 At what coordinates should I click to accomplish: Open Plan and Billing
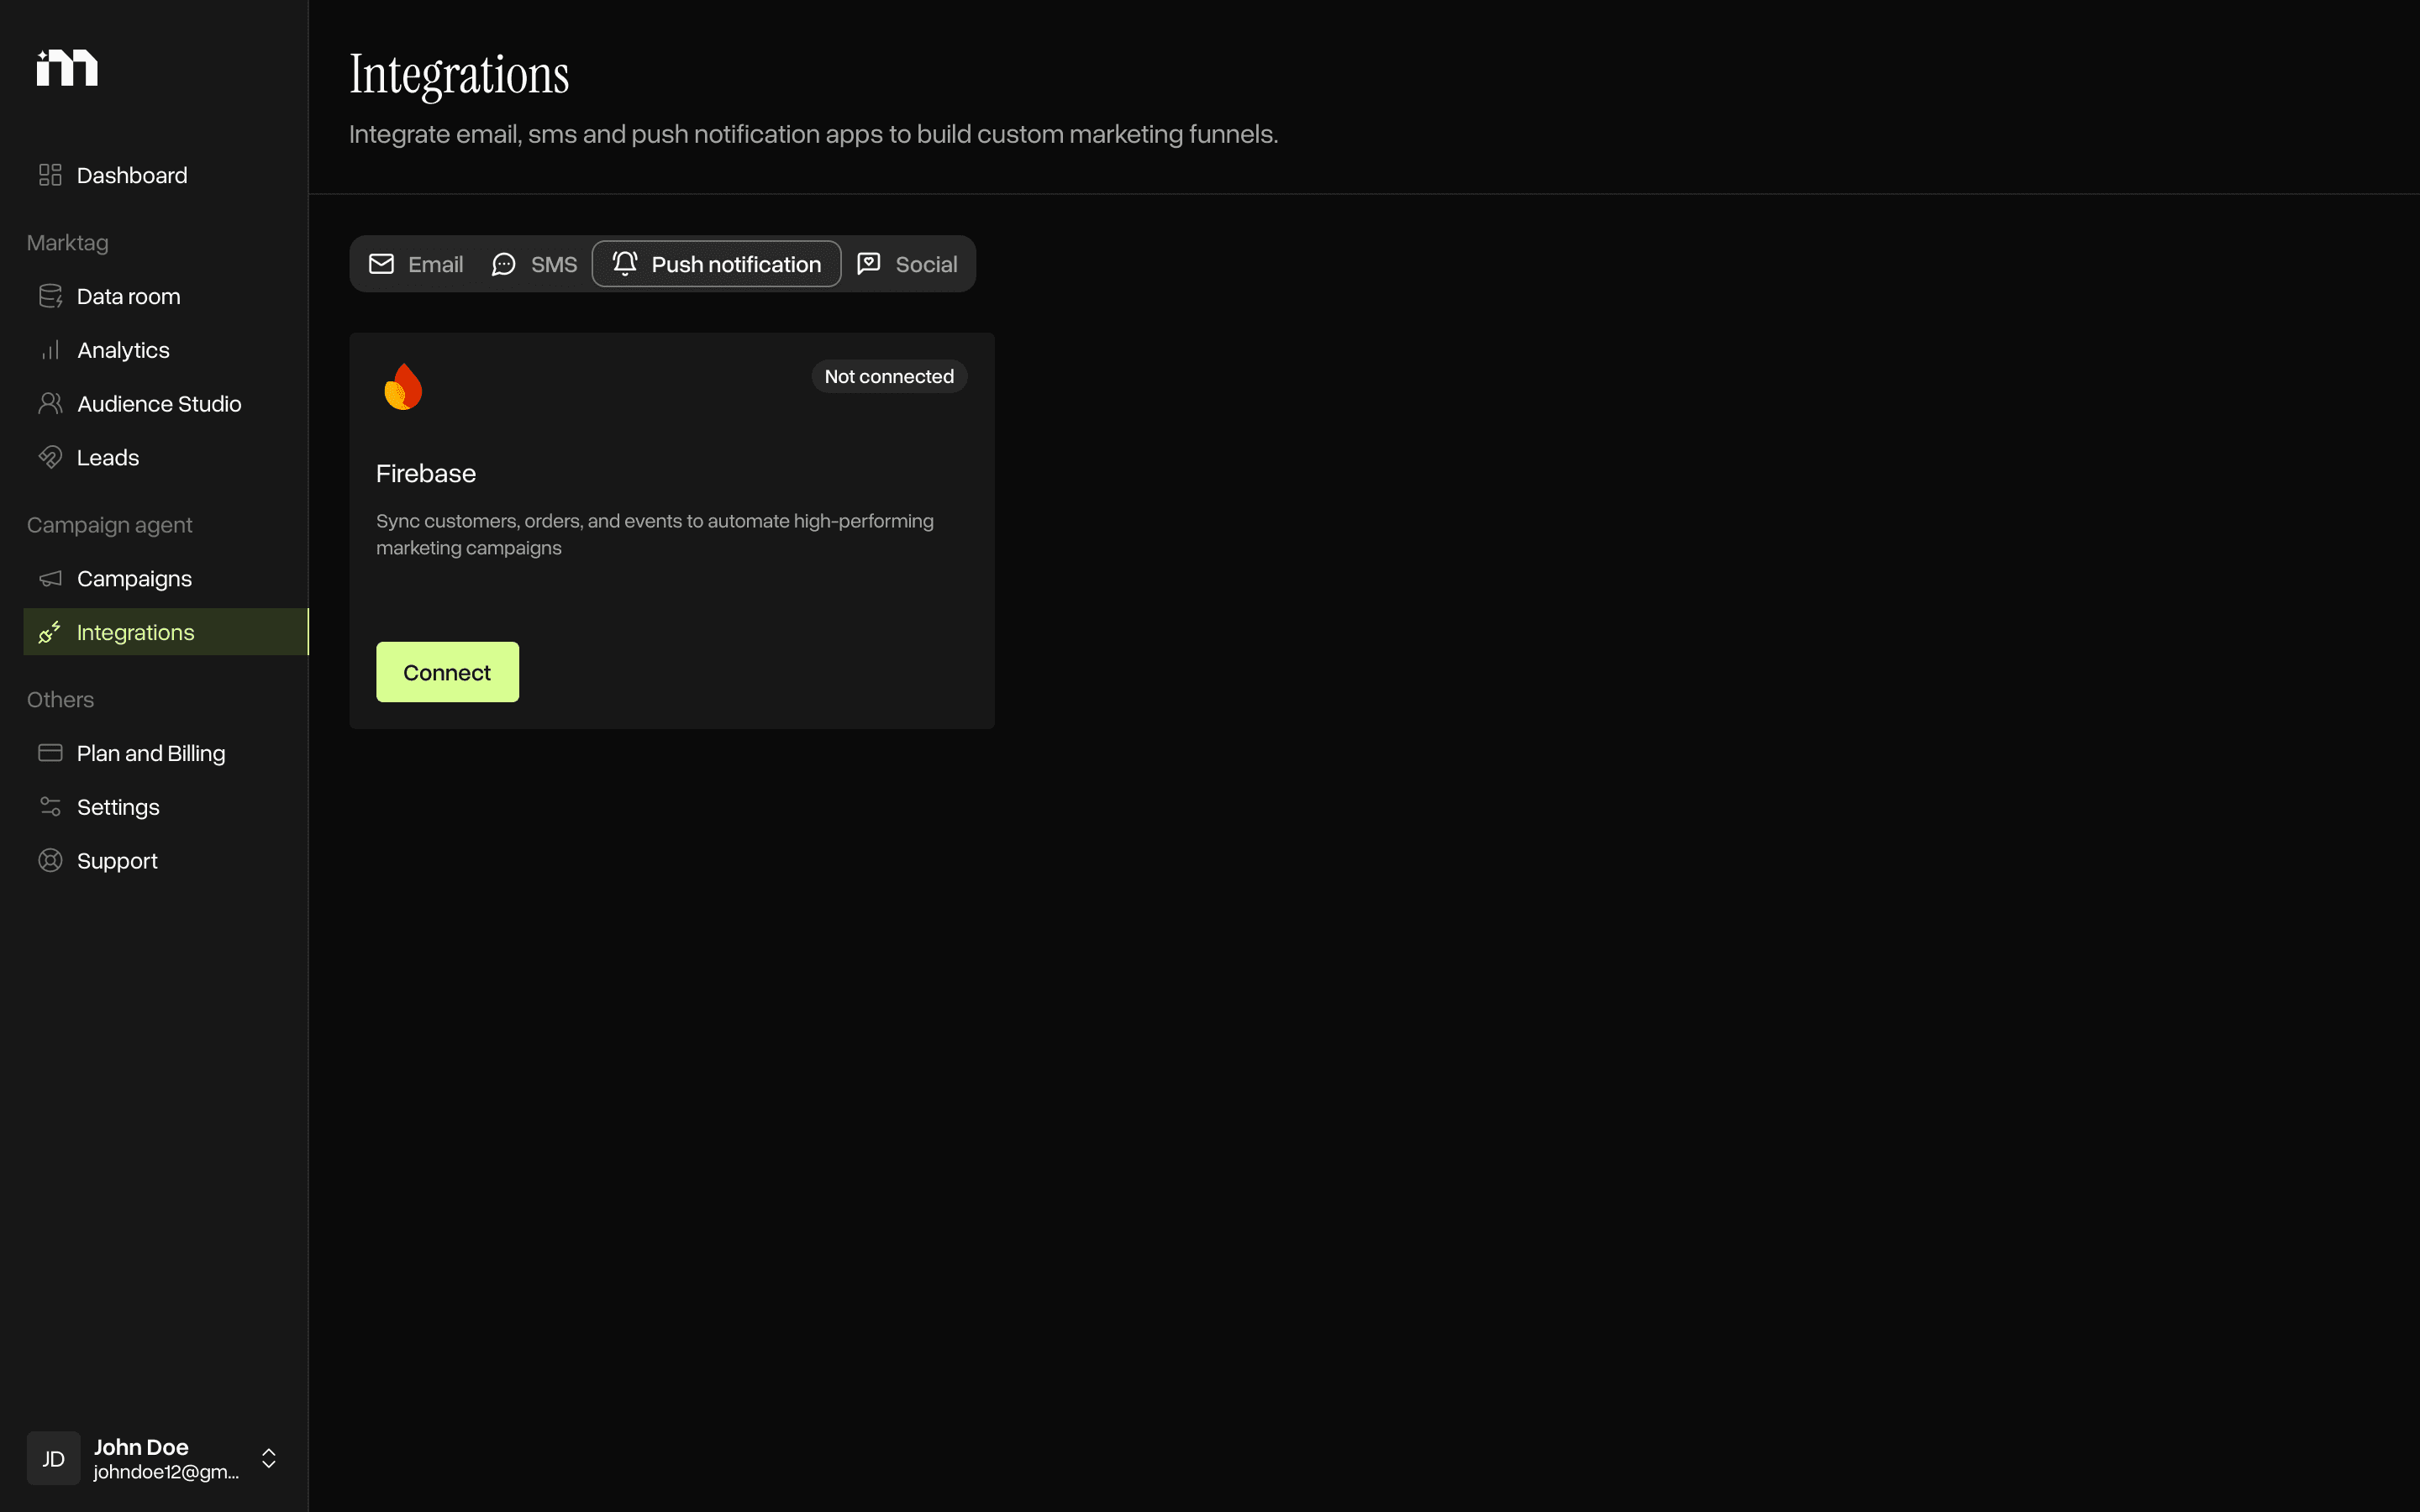[166, 753]
